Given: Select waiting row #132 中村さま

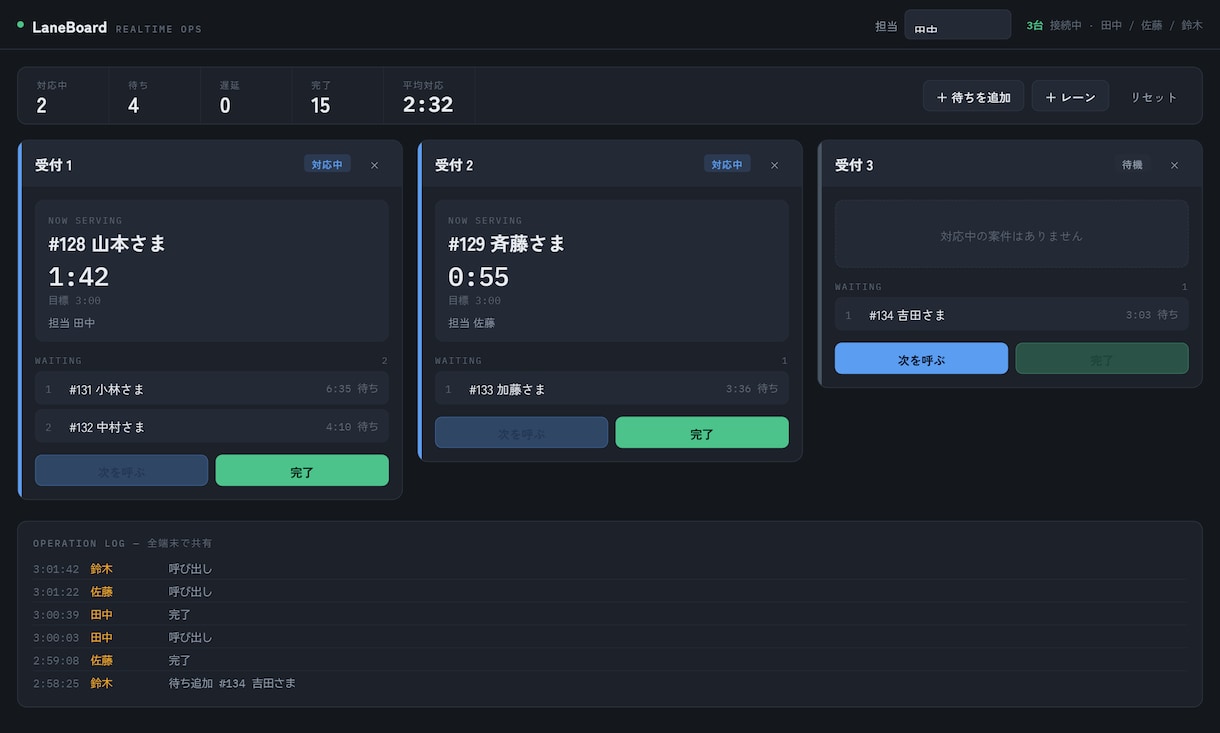Looking at the screenshot, I should (x=212, y=427).
